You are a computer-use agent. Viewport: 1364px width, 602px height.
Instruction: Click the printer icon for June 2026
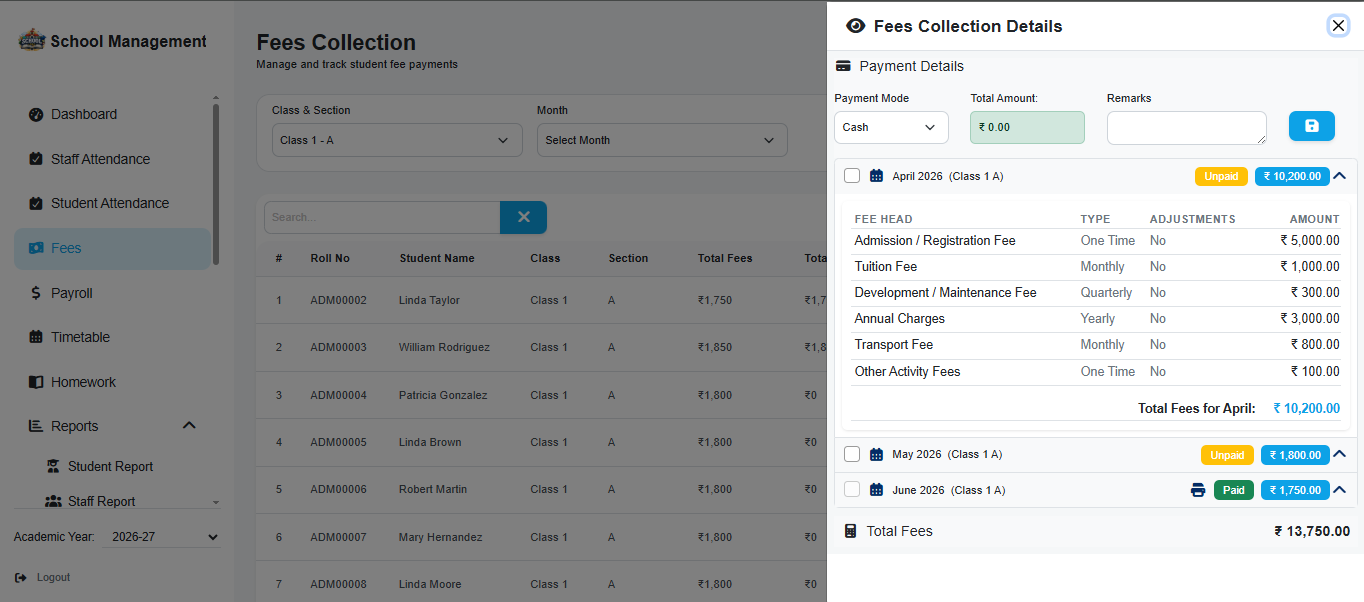[x=1197, y=490]
